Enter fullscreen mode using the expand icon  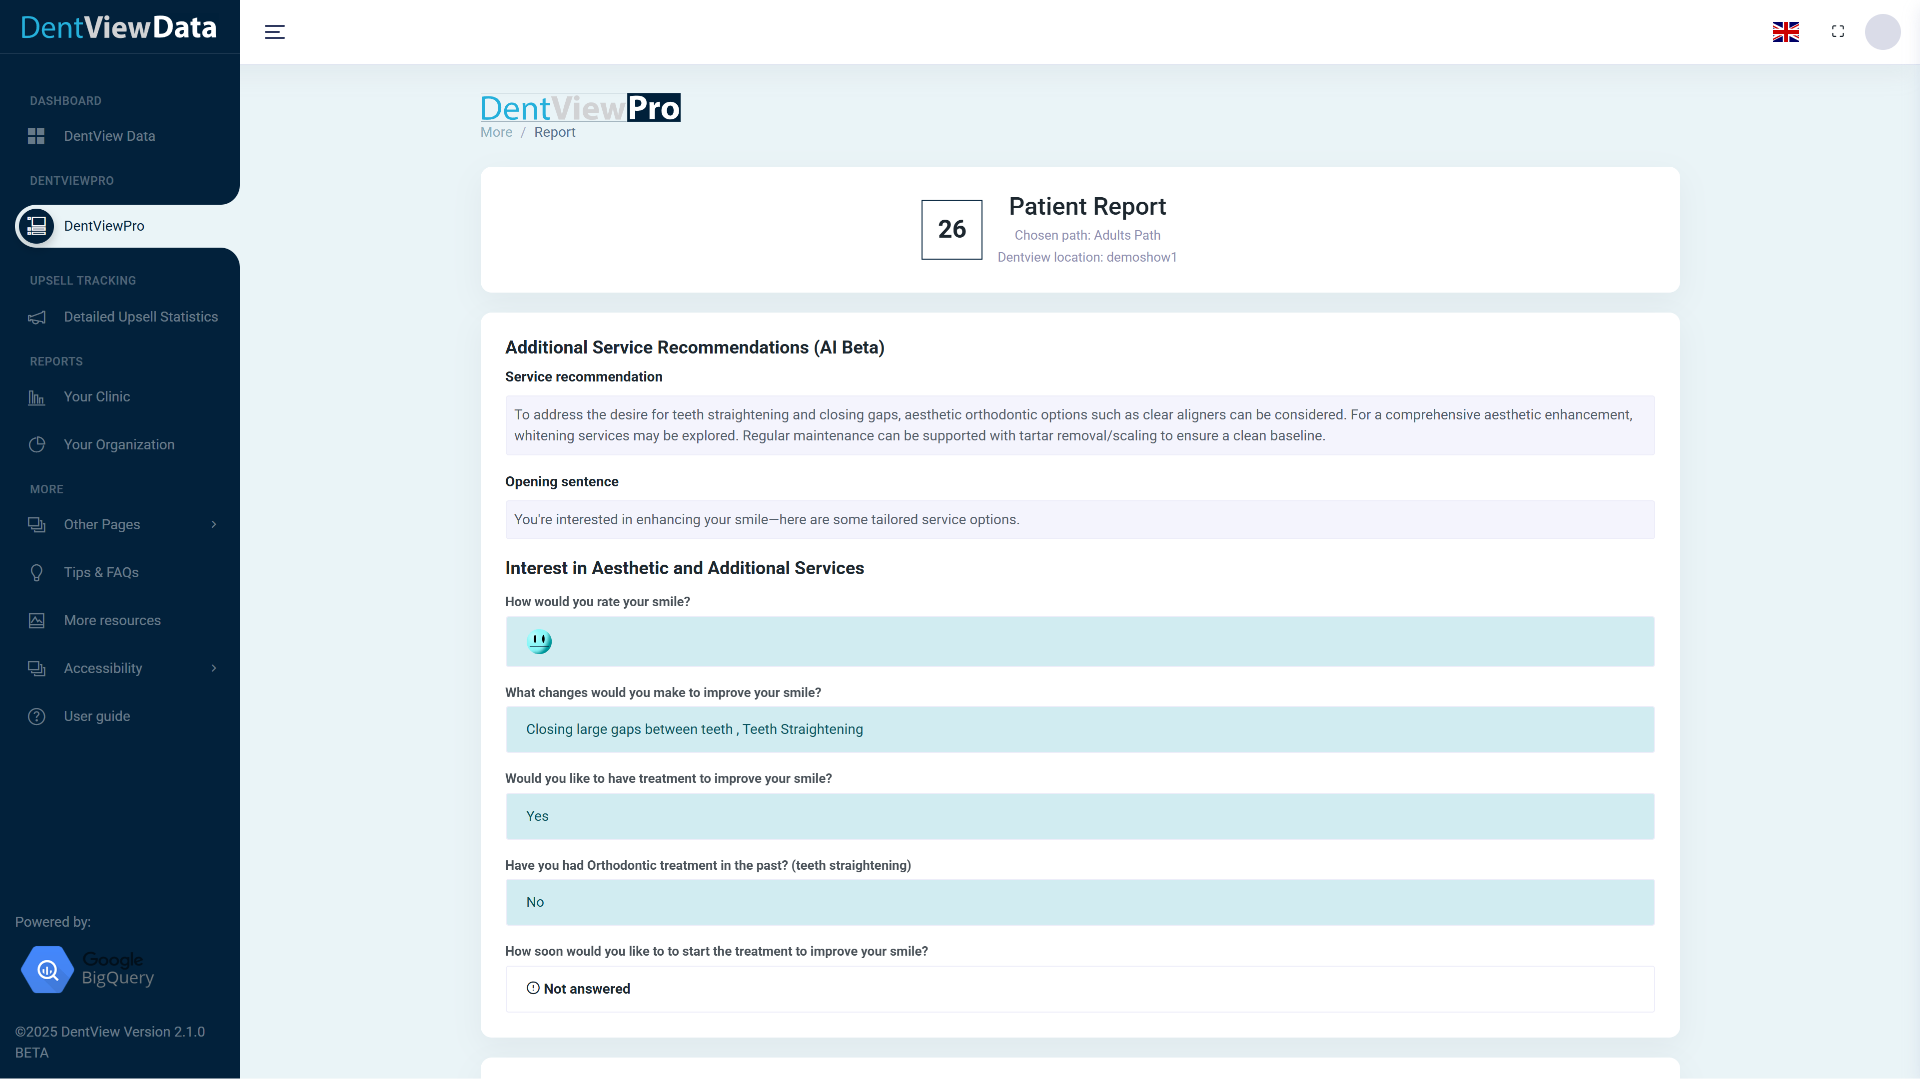1838,32
